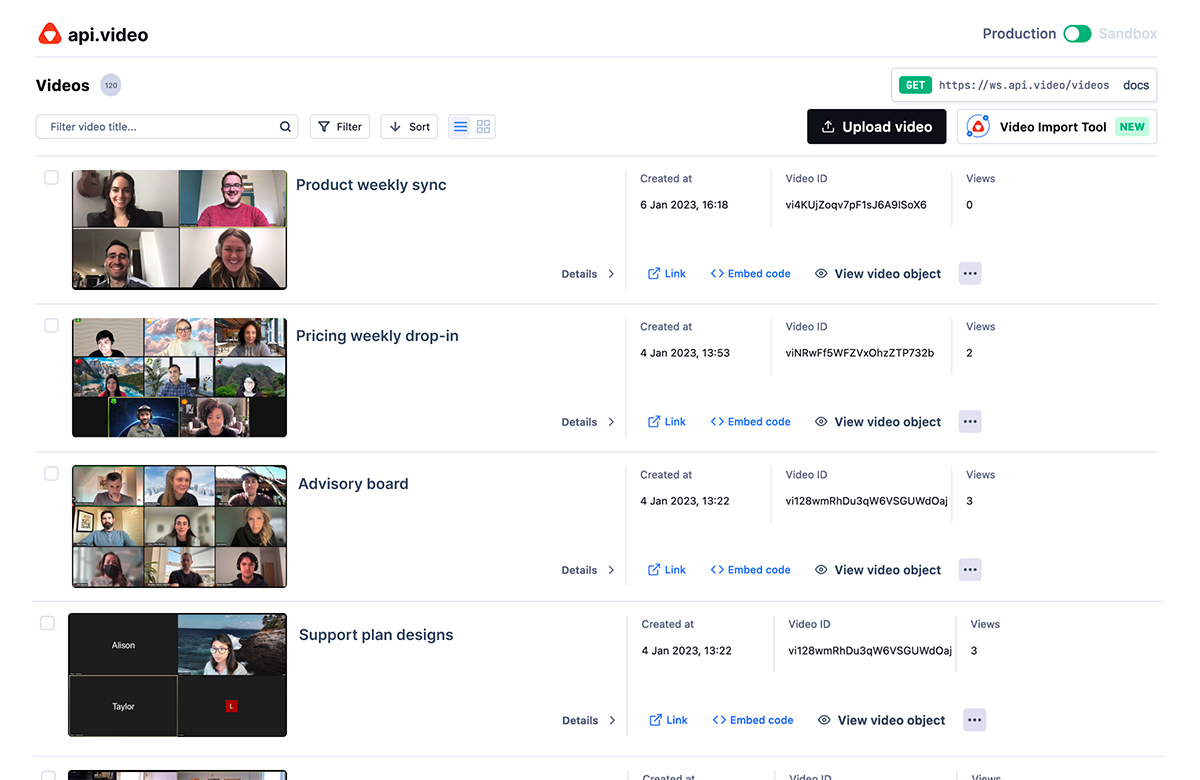1200x780 pixels.
Task: Click the Videos page heading
Action: (x=63, y=86)
